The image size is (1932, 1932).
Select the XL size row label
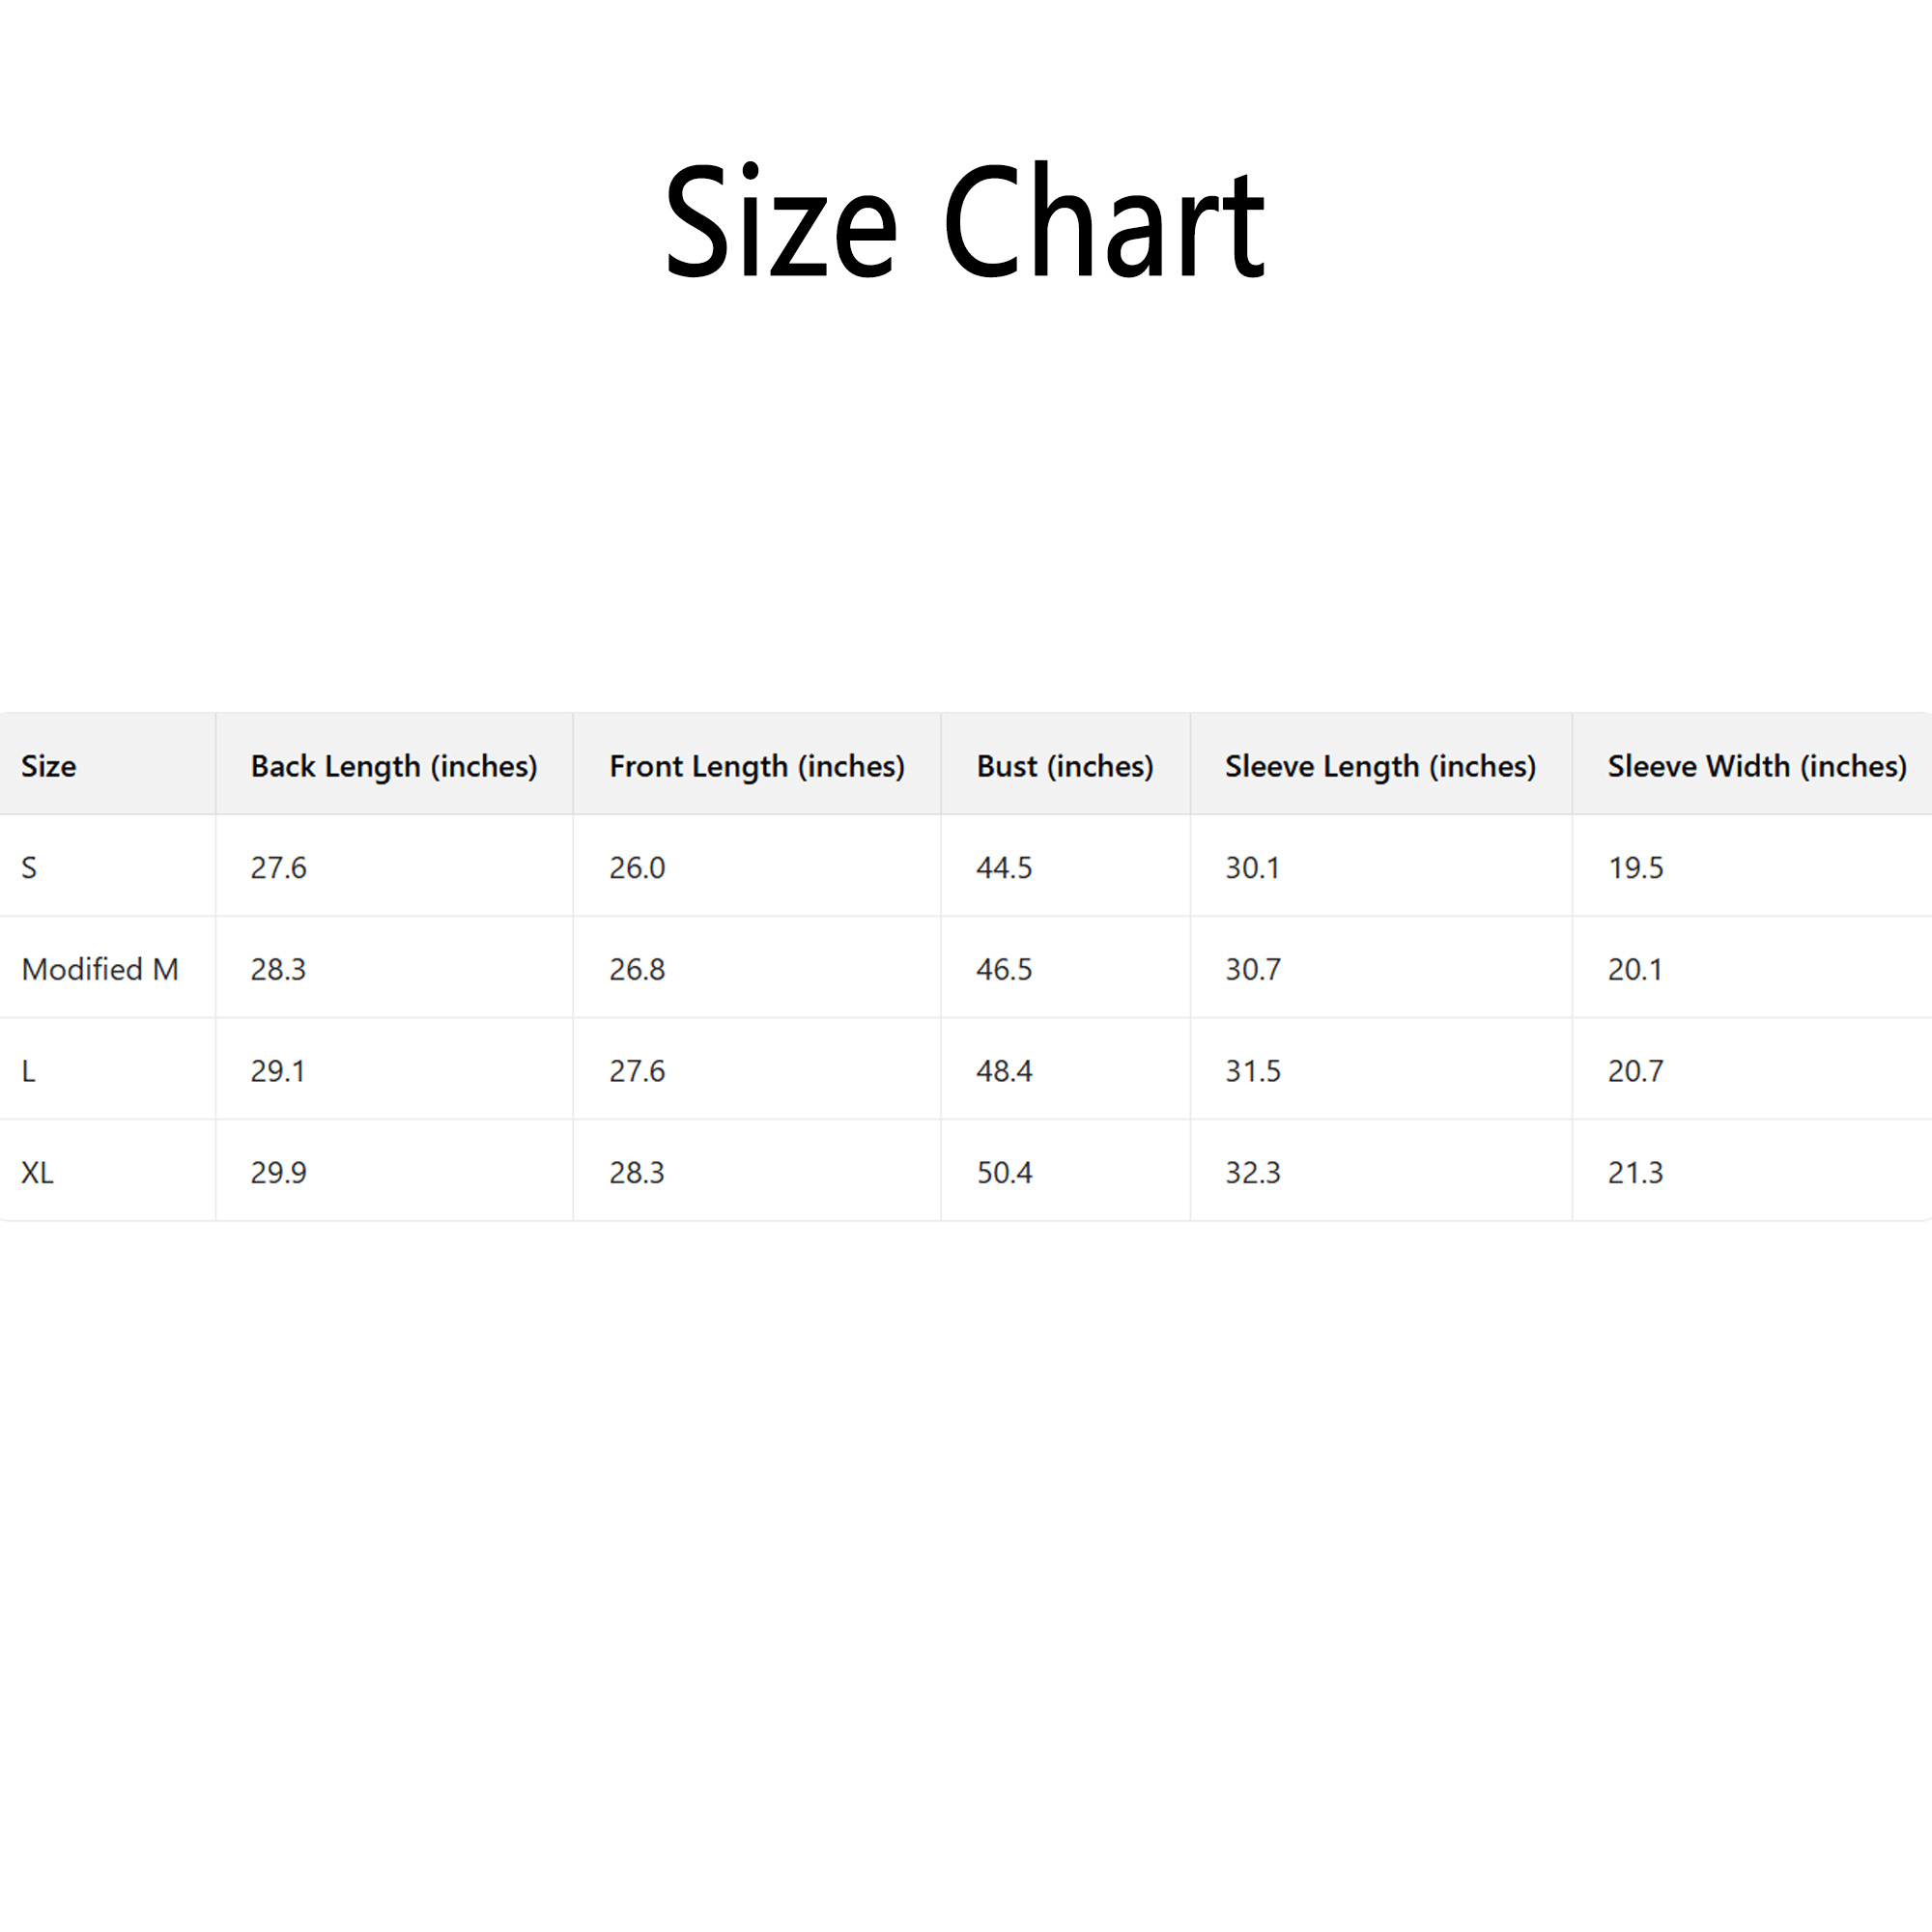point(37,1172)
